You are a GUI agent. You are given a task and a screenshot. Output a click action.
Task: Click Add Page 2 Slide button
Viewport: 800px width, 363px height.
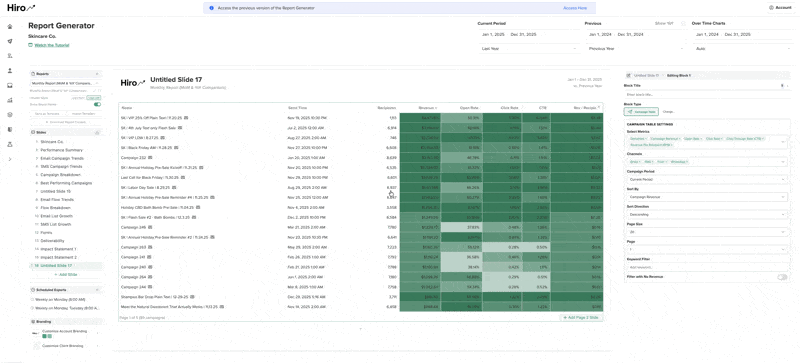(582, 318)
